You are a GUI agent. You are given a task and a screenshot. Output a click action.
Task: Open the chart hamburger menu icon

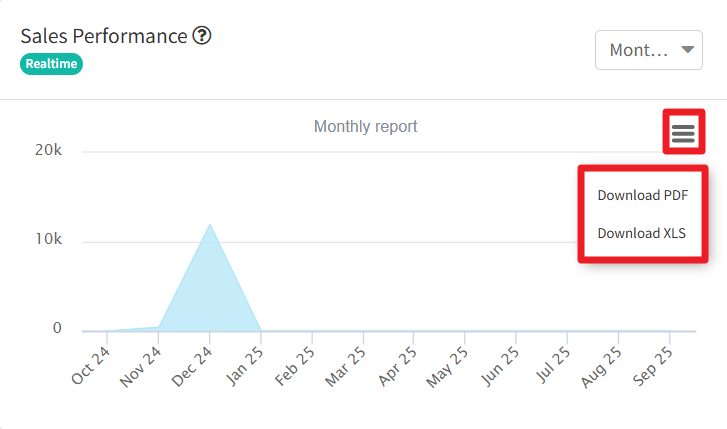[683, 133]
